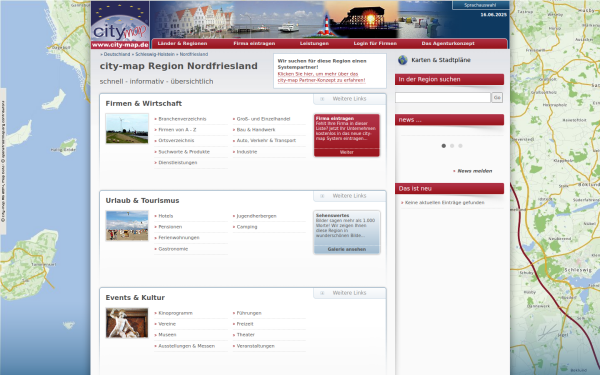The height and width of the screenshot is (375, 600).
Task: Open Gastronomie link
Action: coord(173,249)
